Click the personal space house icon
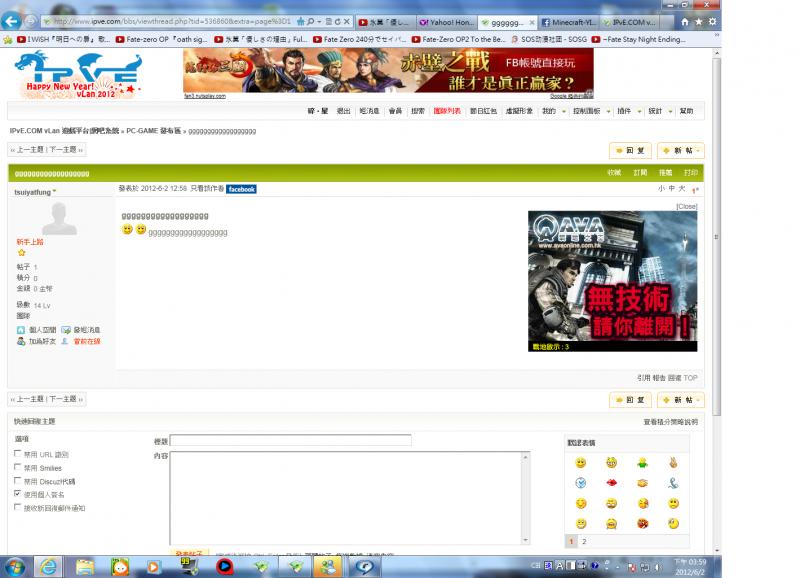 (21, 330)
